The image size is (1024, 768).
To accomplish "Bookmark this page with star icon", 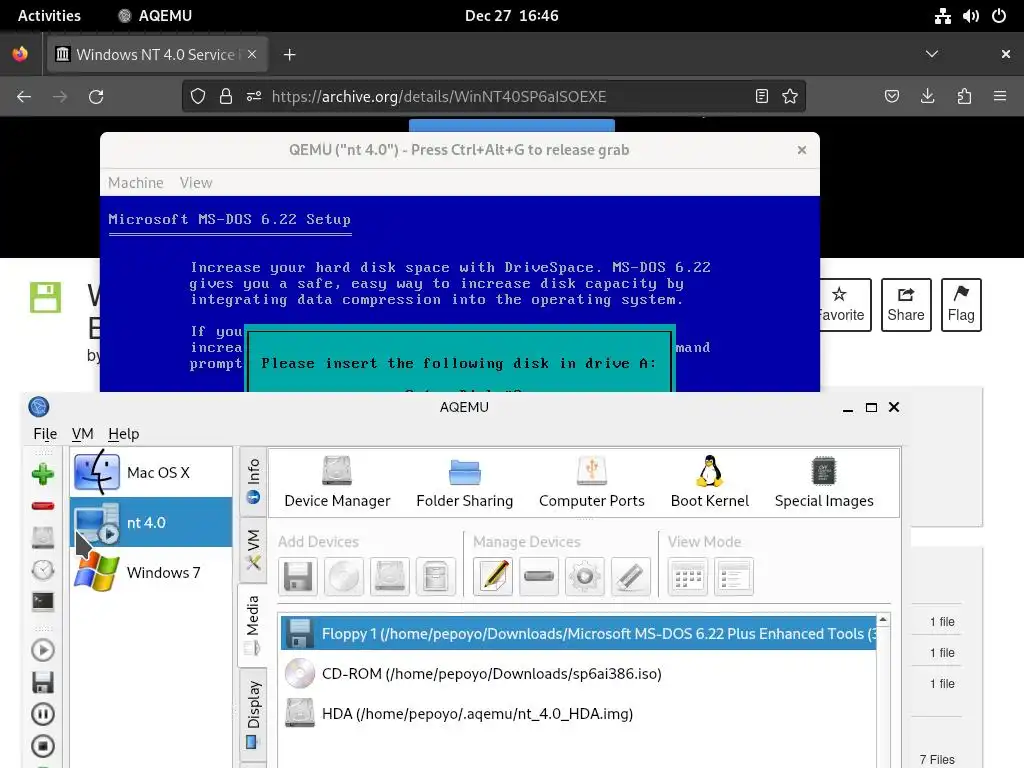I will (790, 97).
